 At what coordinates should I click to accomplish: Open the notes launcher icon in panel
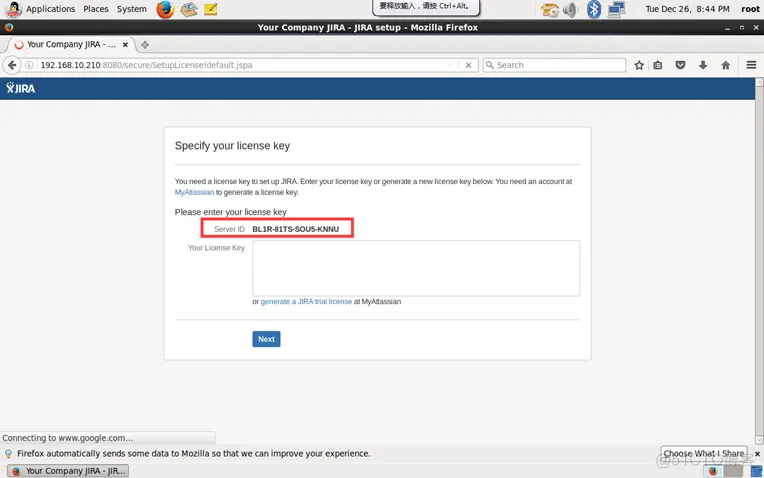click(210, 9)
